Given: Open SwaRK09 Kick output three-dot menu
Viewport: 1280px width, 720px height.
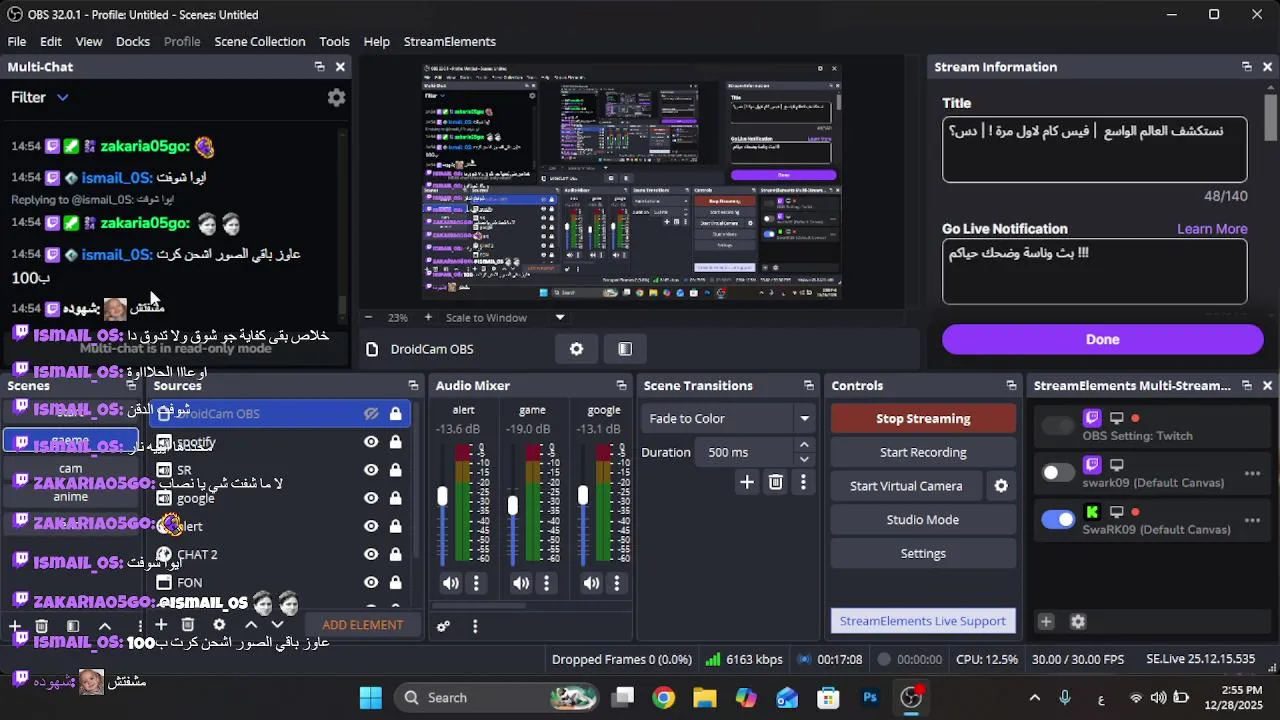Looking at the screenshot, I should (x=1252, y=520).
